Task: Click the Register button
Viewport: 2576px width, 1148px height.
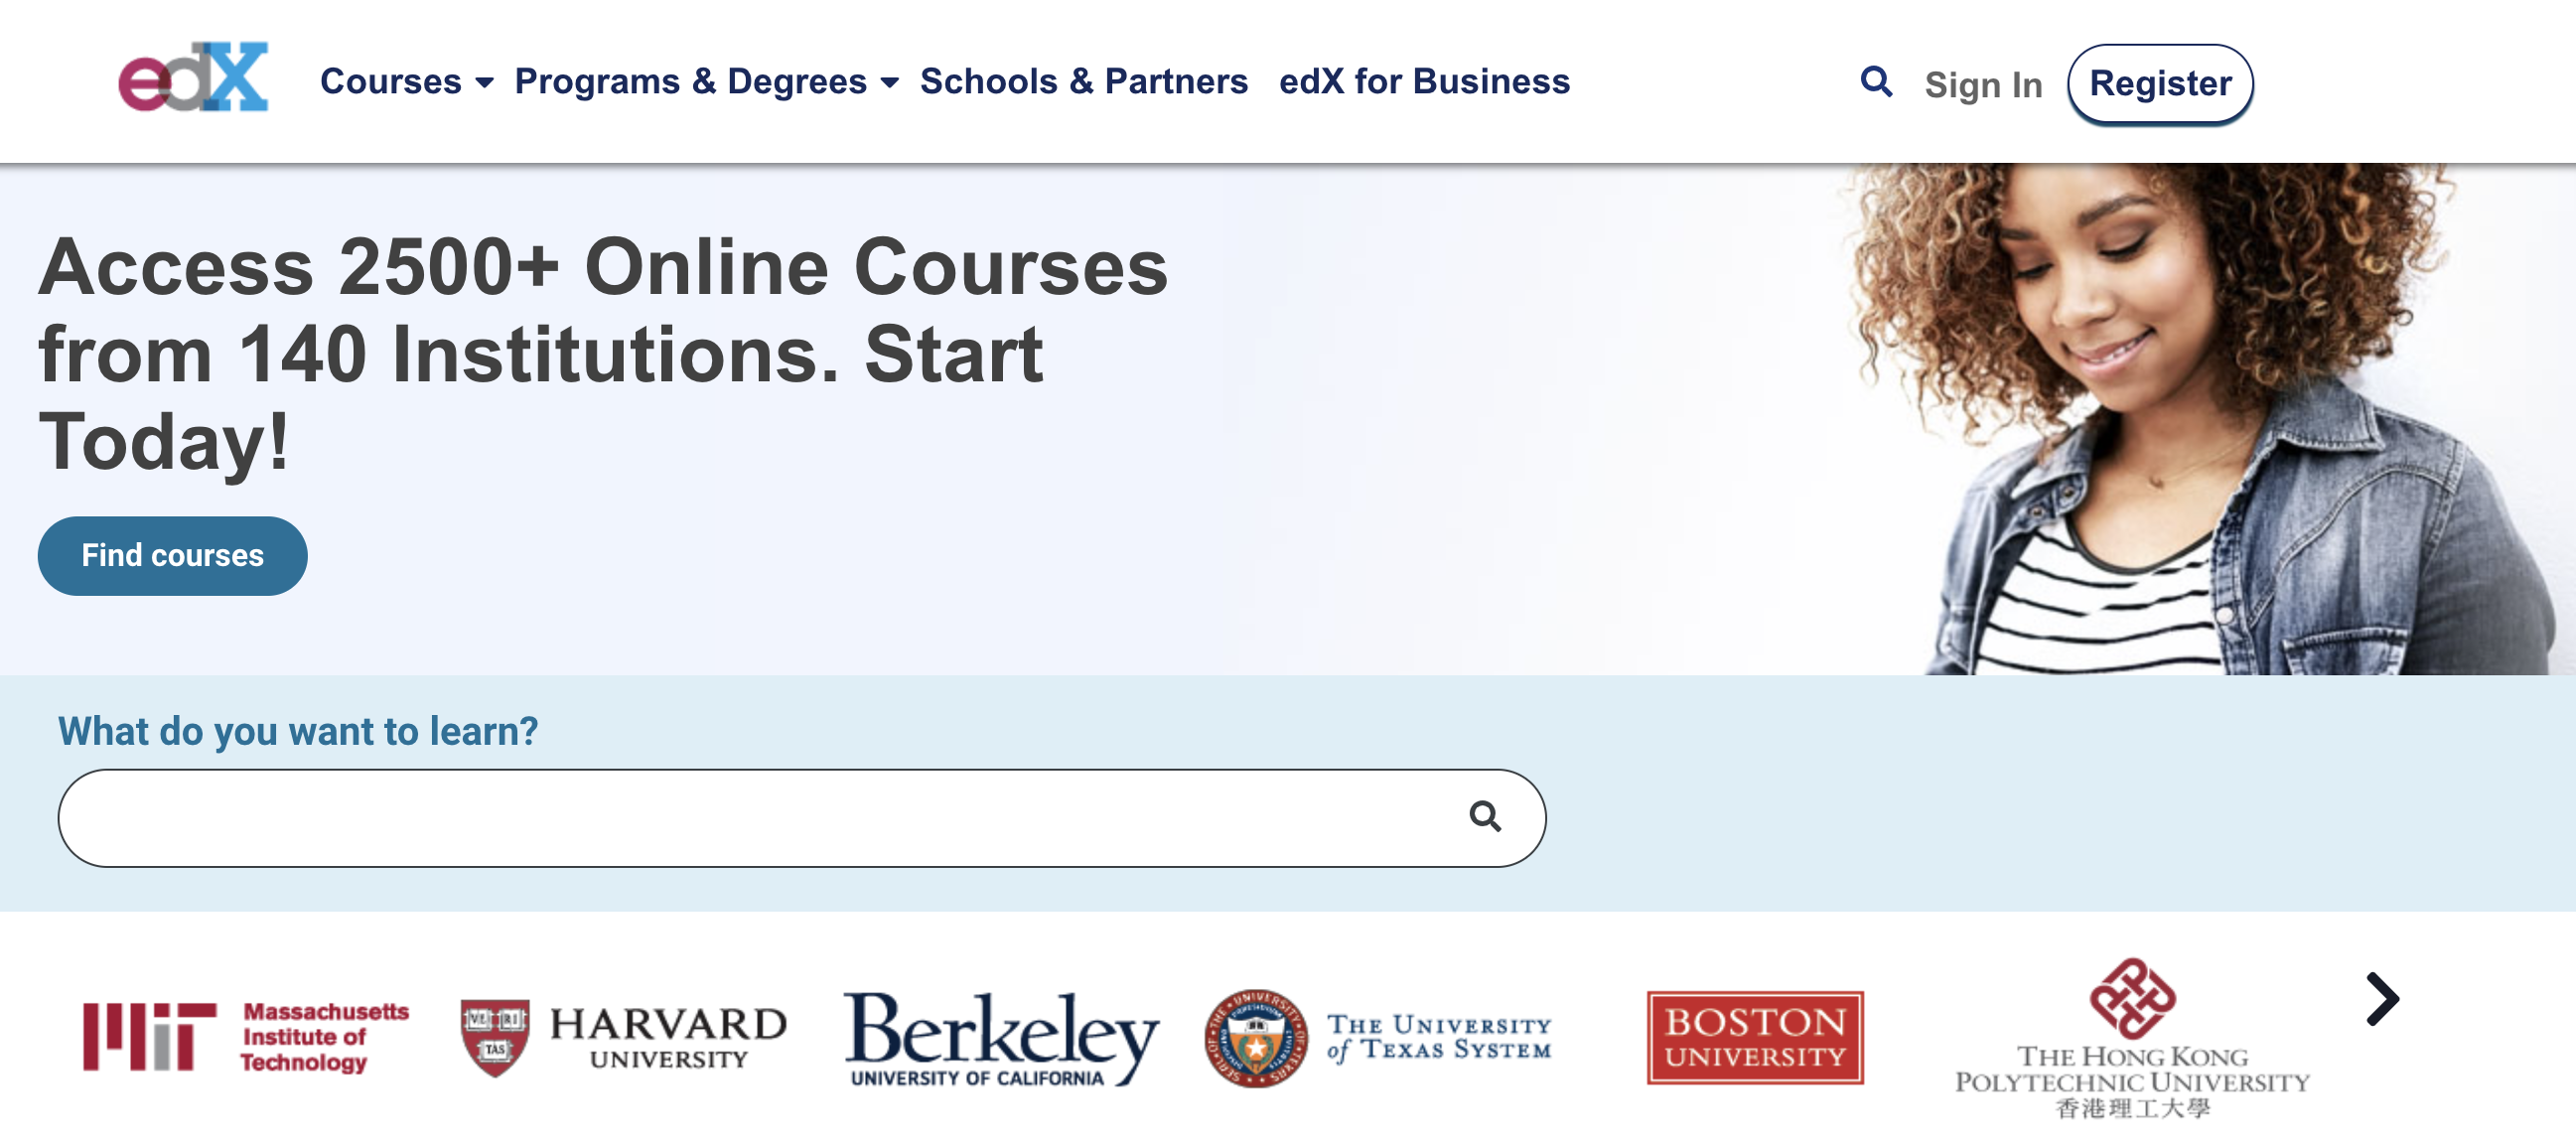Action: click(2160, 83)
